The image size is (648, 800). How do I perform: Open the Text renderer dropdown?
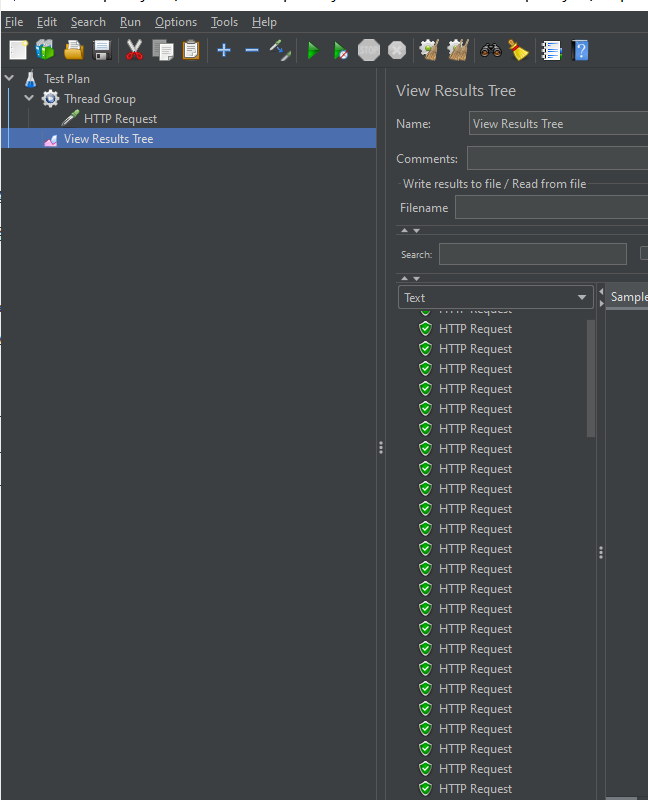click(496, 297)
